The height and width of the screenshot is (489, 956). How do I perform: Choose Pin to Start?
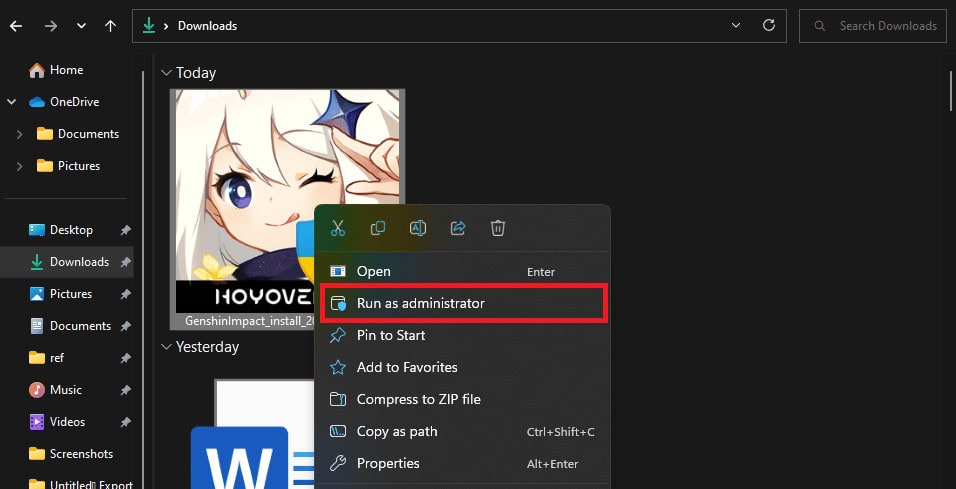tap(462, 335)
